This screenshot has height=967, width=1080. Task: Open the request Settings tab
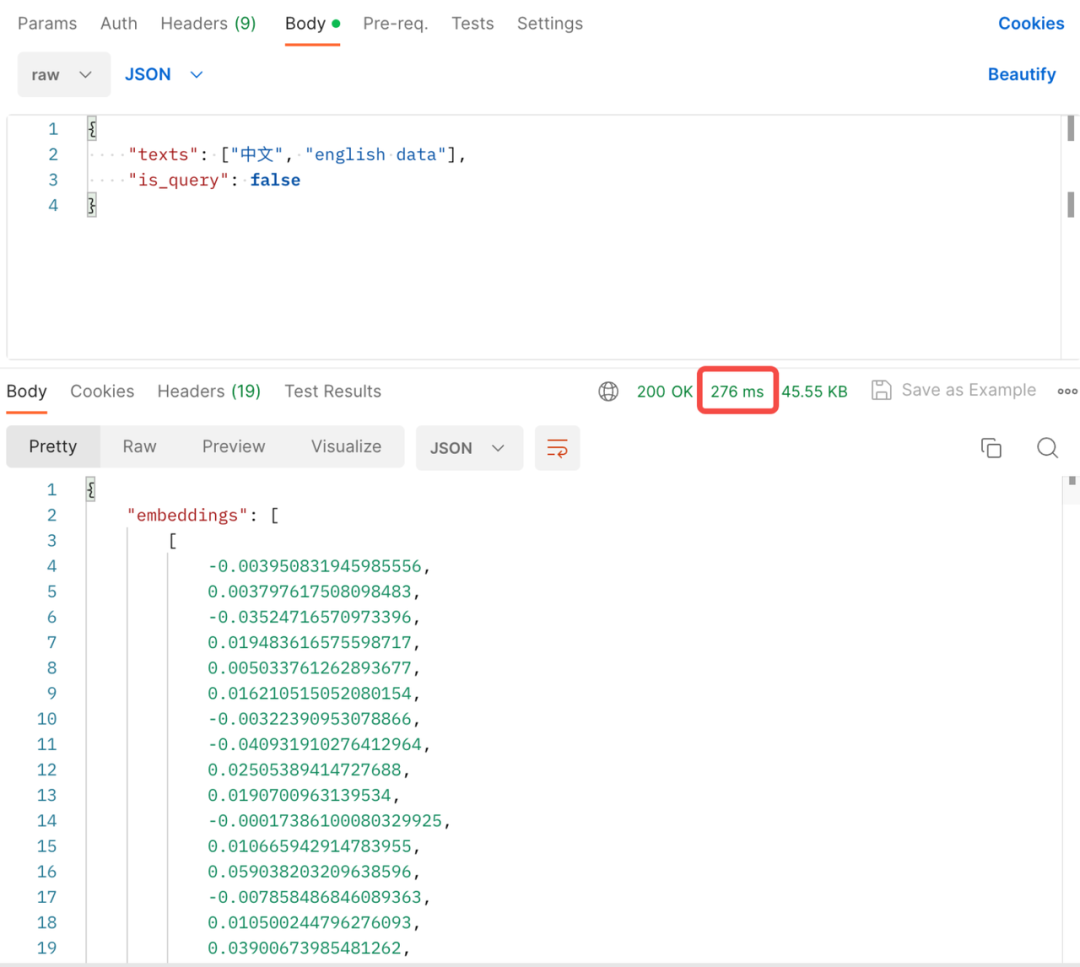pos(550,23)
